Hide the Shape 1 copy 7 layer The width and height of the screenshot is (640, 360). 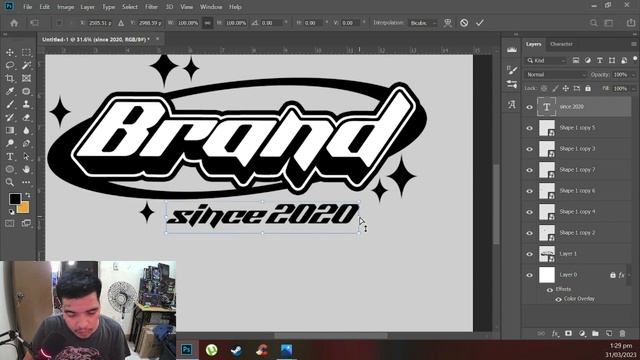(529, 170)
